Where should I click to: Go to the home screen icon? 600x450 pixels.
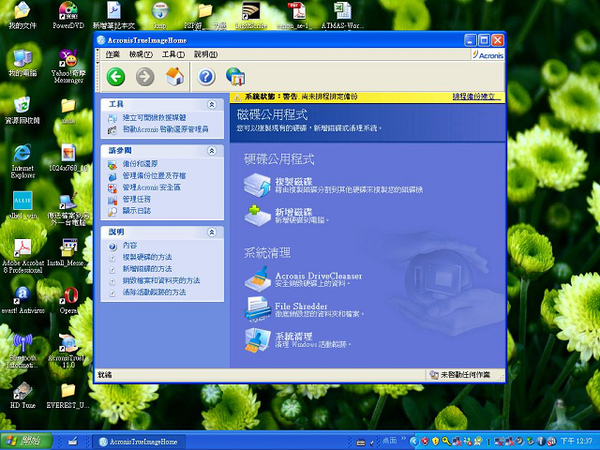coord(175,76)
